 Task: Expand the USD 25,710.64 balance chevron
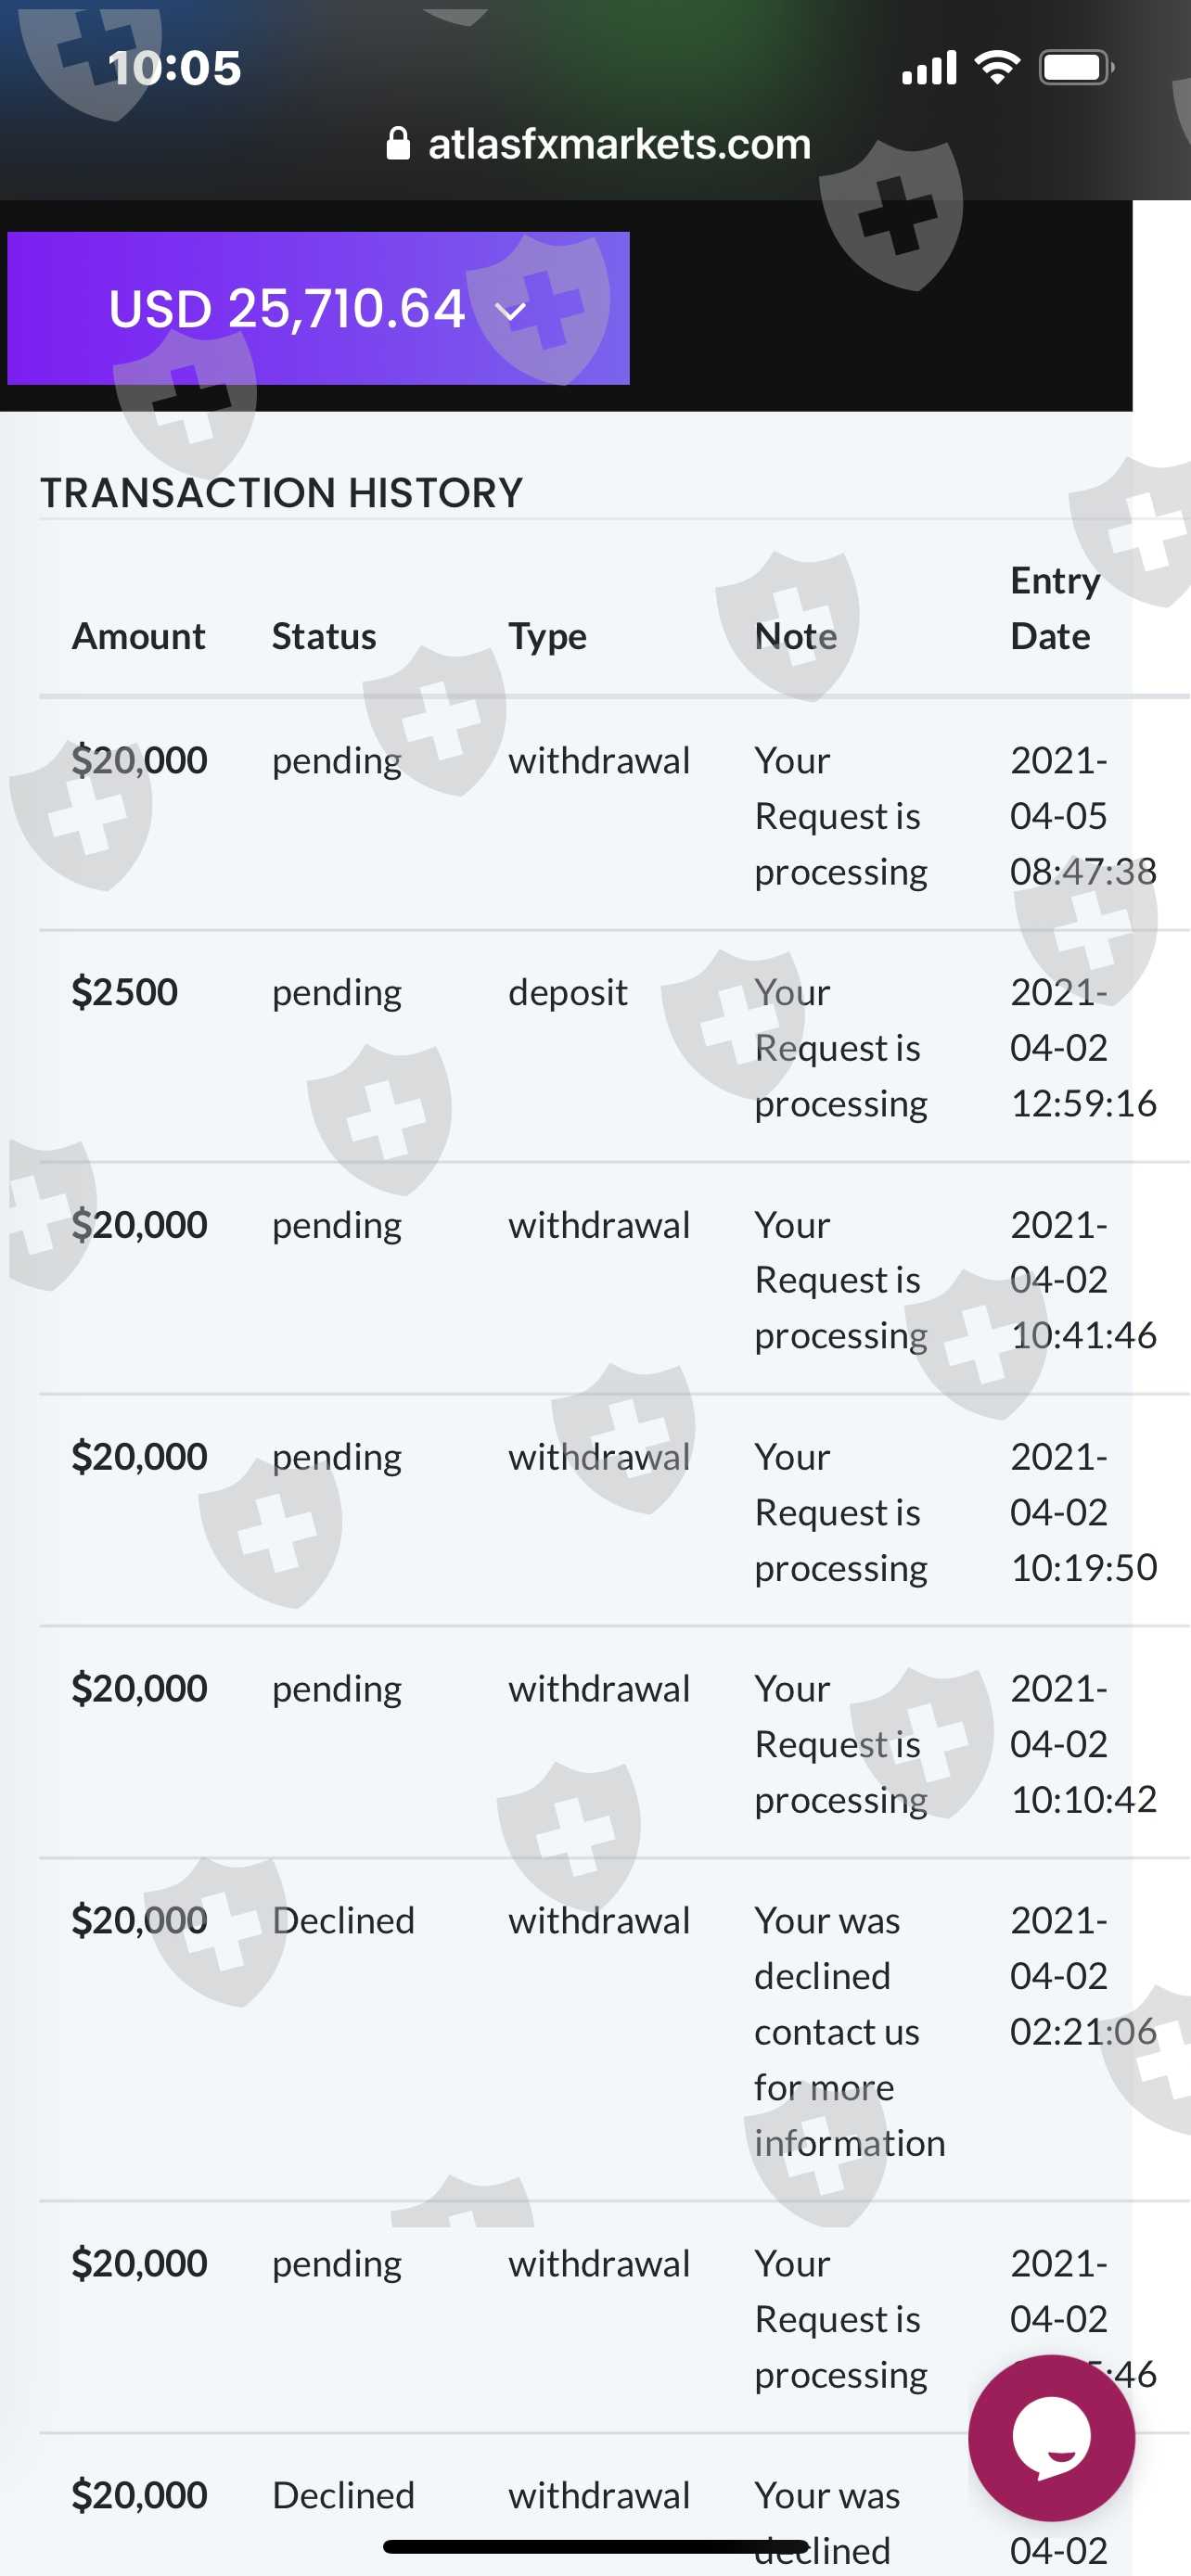(x=511, y=311)
